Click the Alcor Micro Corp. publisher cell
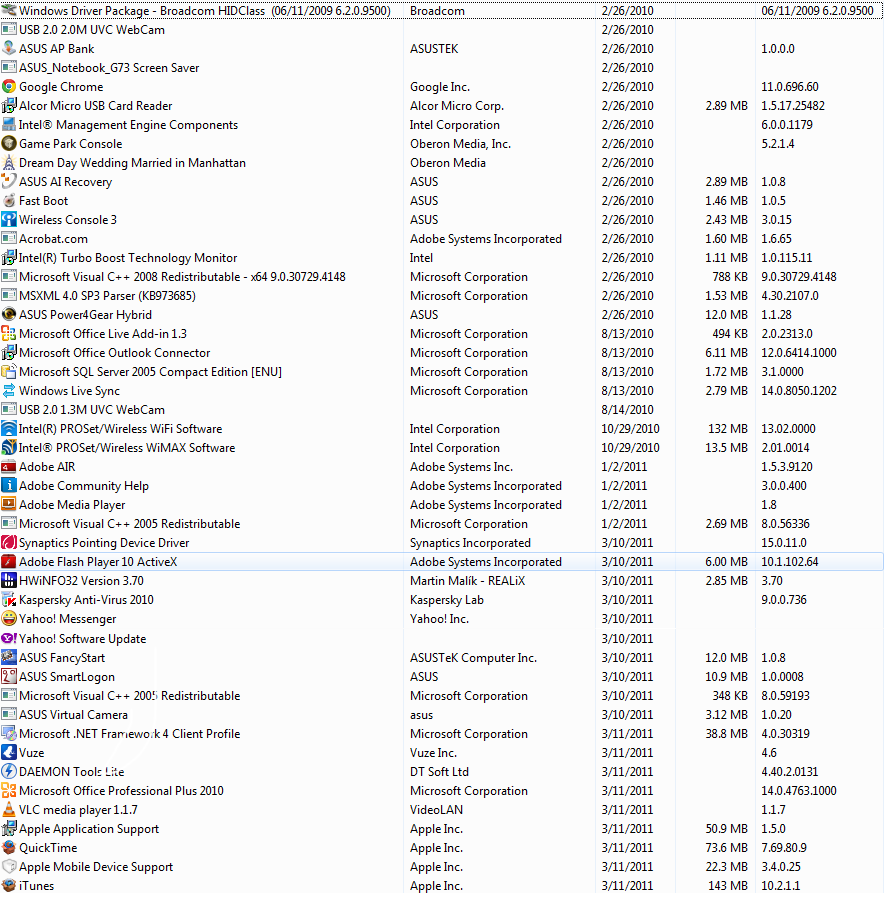Image resolution: width=884 pixels, height=900 pixels. (457, 106)
